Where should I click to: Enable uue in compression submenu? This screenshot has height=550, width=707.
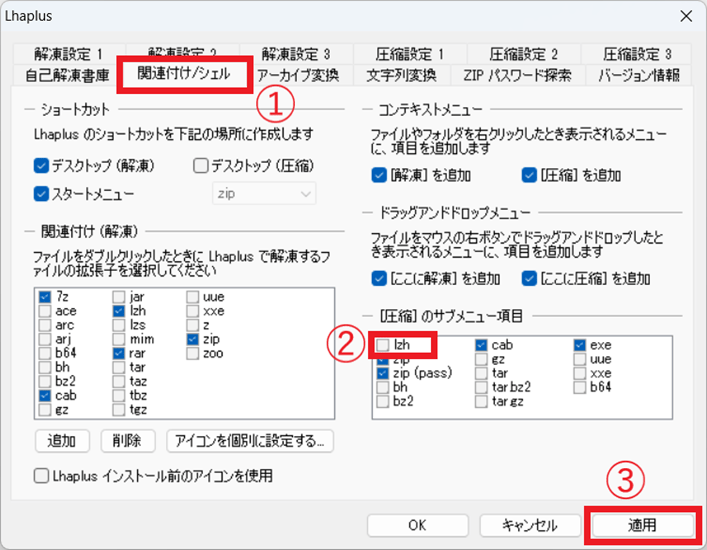[580, 359]
